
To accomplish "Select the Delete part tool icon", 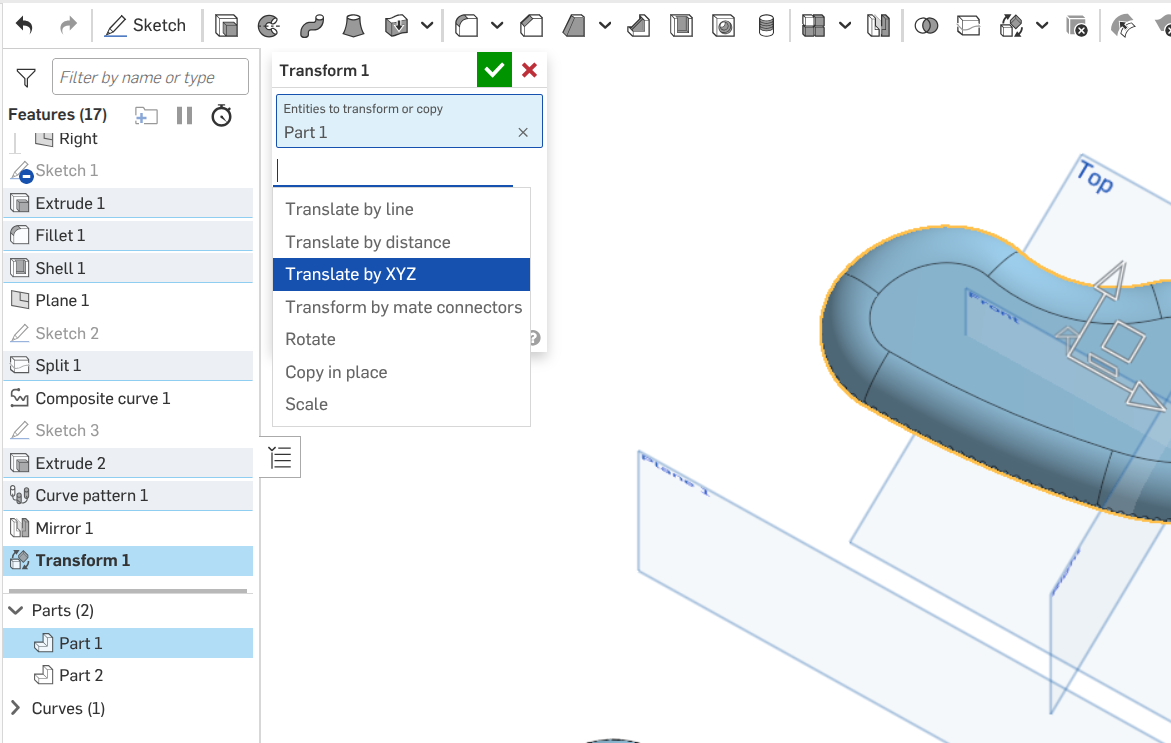I will (1076, 26).
